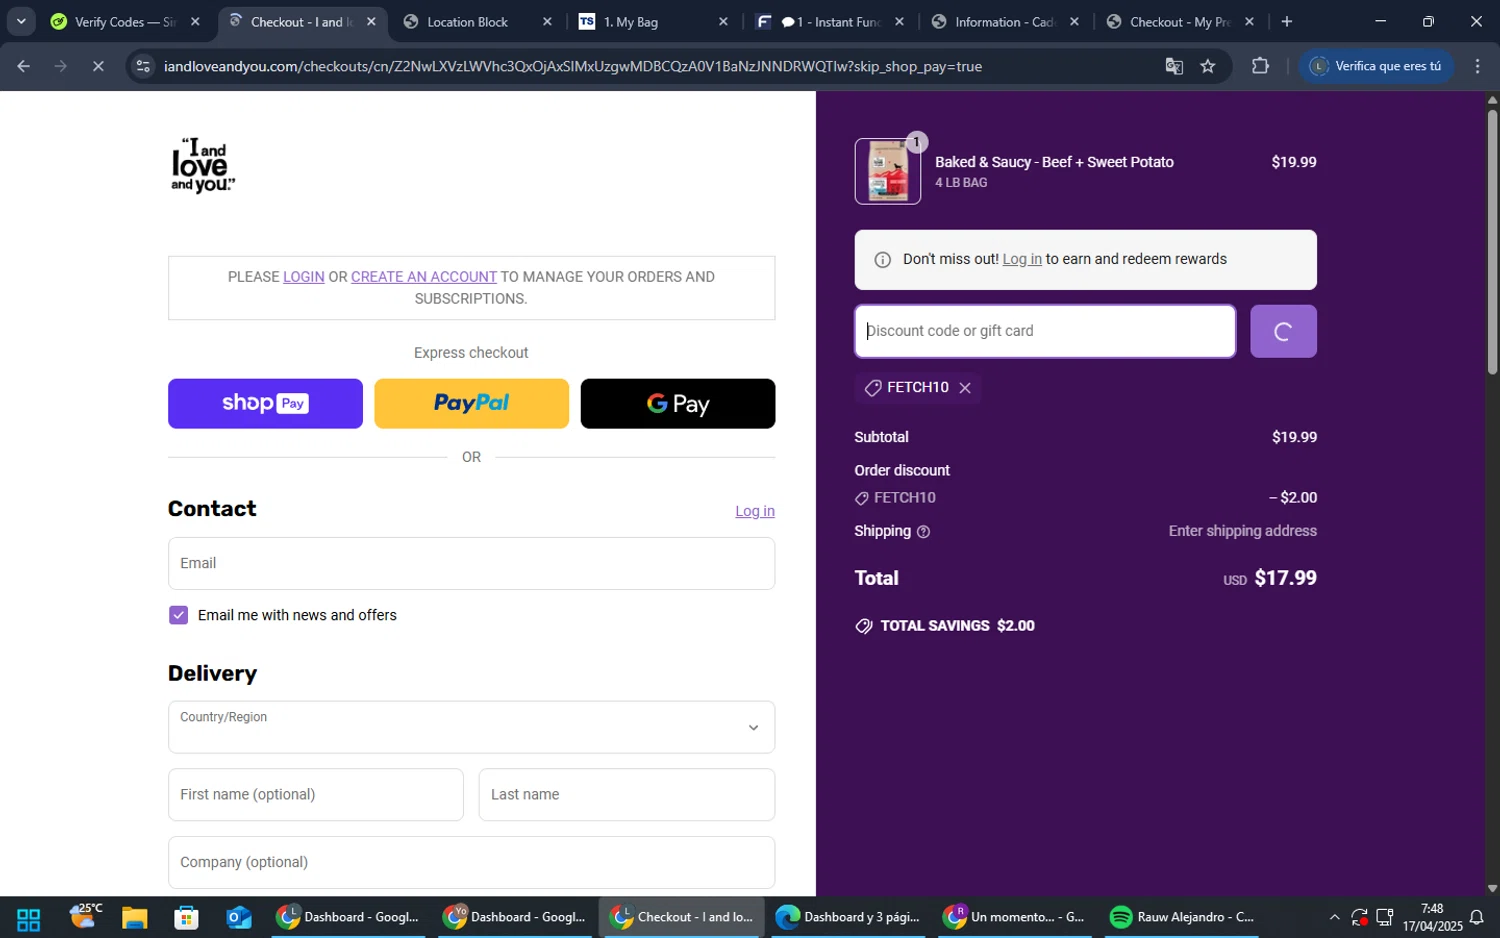This screenshot has width=1500, height=938.
Task: Click the info icon in rewards notice
Action: tap(882, 260)
